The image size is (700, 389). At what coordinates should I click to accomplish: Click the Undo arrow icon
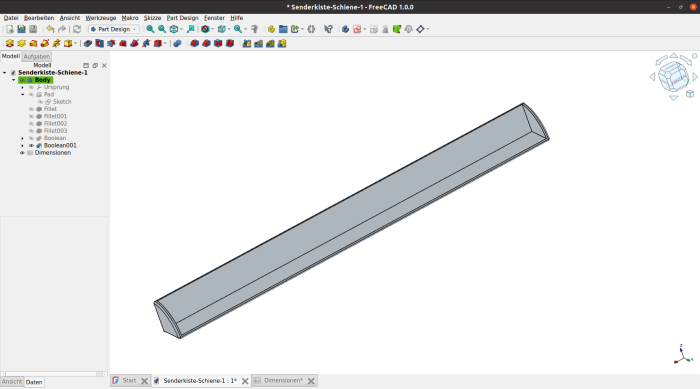(50, 29)
